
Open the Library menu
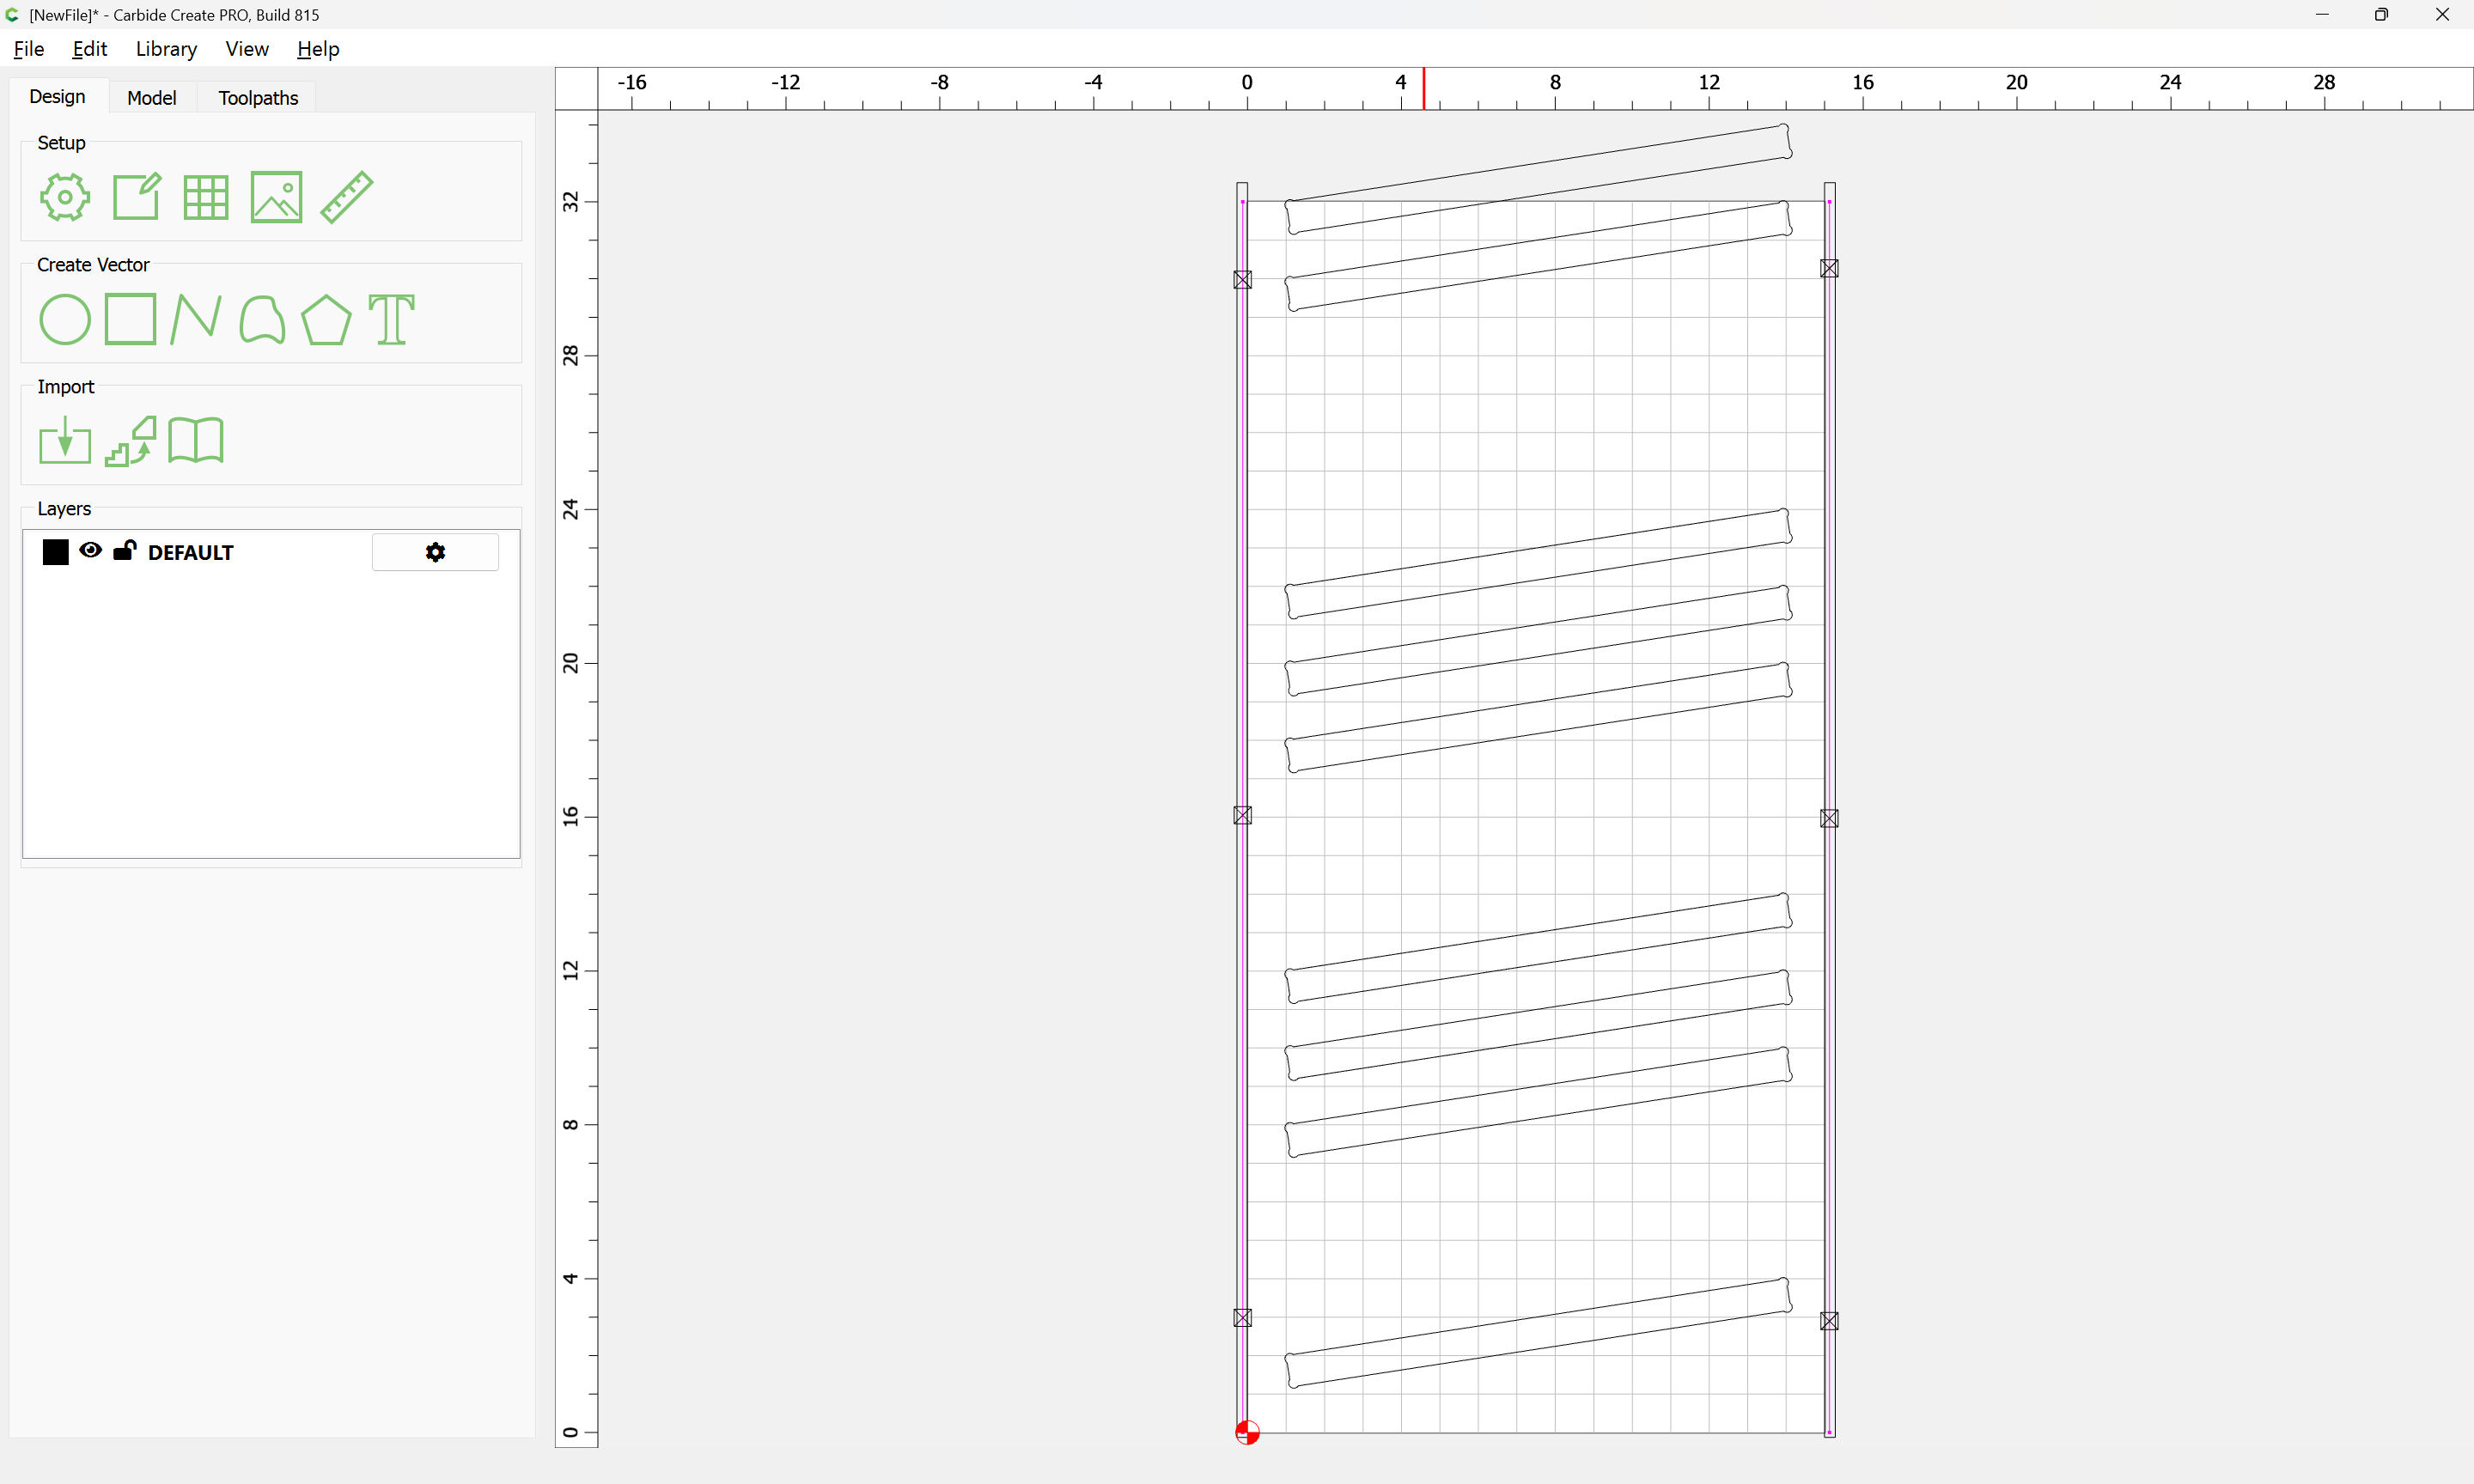(x=166, y=49)
